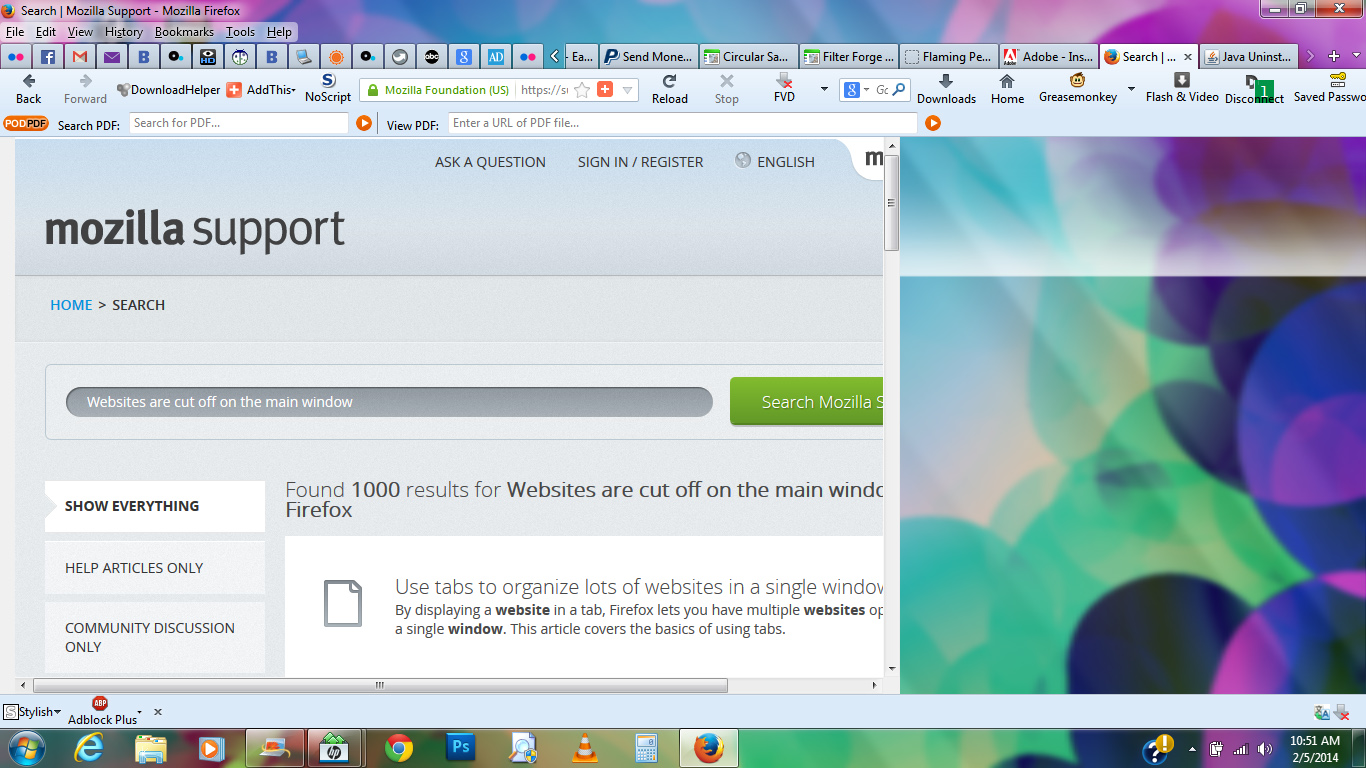Open the pinned purple envelope mail tab
Image resolution: width=1366 pixels, height=768 pixels.
112,57
